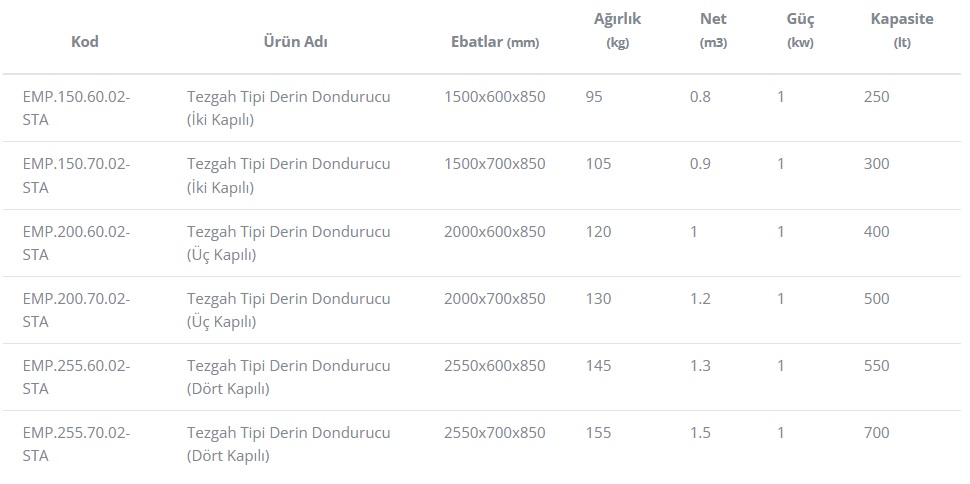Screen dimensions: 970x484
Task: Click the 700 capacity value
Action: tap(876, 433)
